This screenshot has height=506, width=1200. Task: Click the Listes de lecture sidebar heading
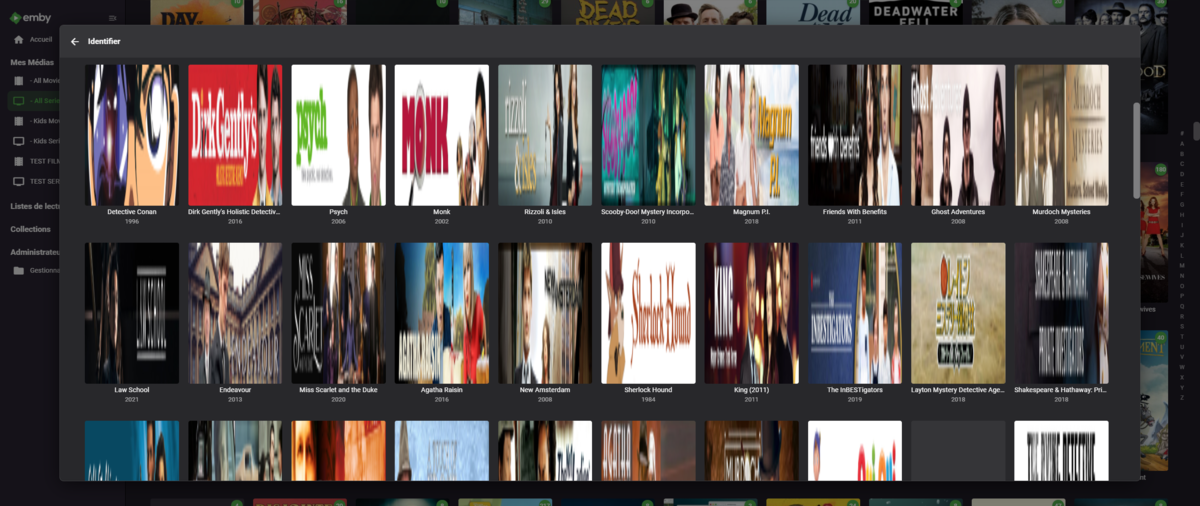pos(35,206)
